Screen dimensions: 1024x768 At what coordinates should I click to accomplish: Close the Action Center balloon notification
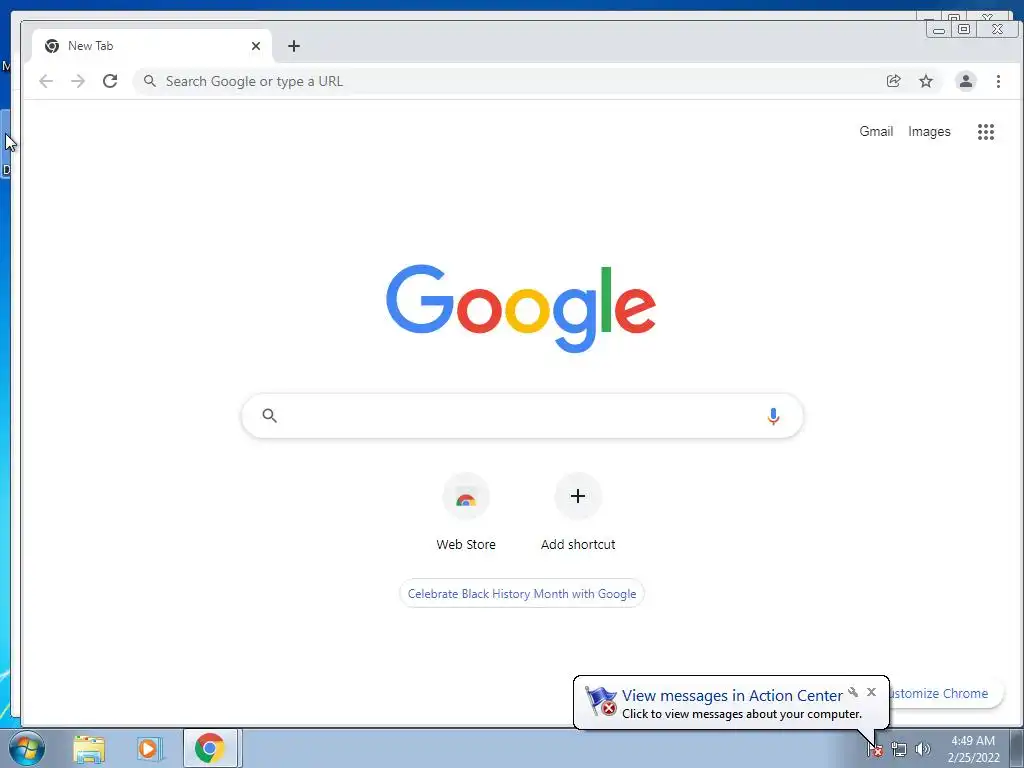pos(871,692)
